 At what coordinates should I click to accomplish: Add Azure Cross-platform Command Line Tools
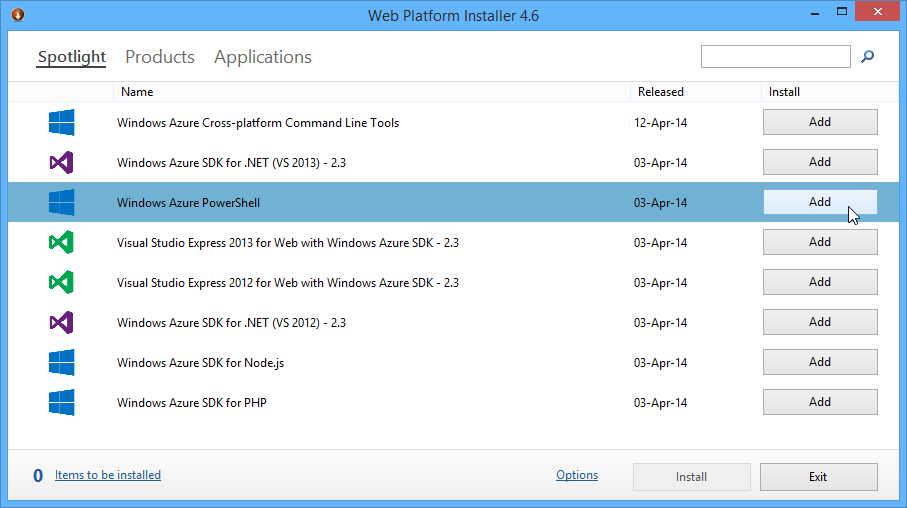point(820,122)
